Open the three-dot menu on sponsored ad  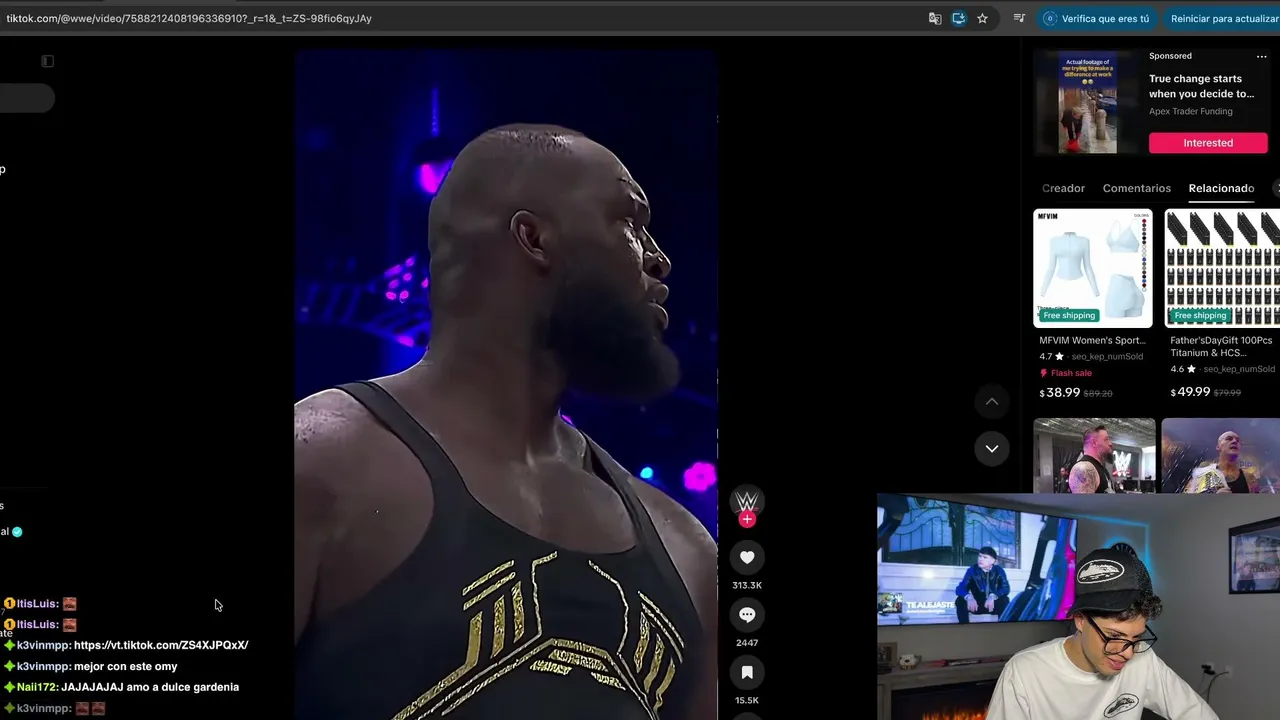[1261, 57]
